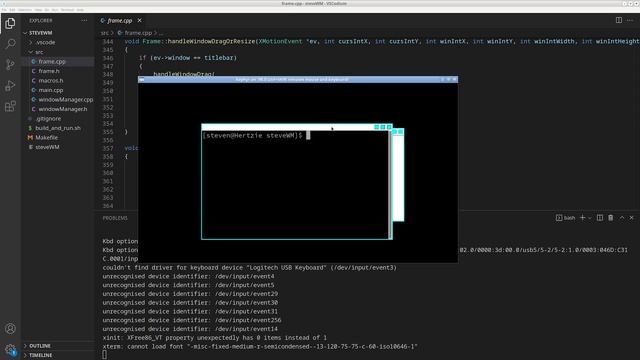Switch to the PROBLEMS panel tab

(x=115, y=218)
